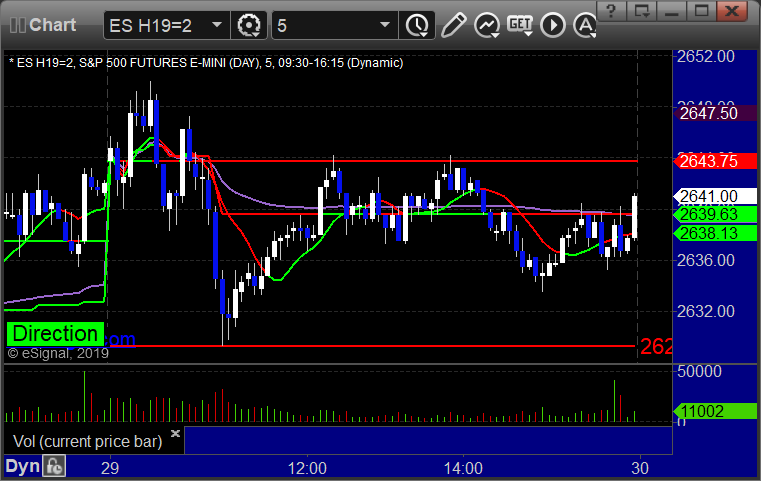Screen dimensions: 761x481
Task: Click the 2638.13 green price marker
Action: tap(715, 233)
